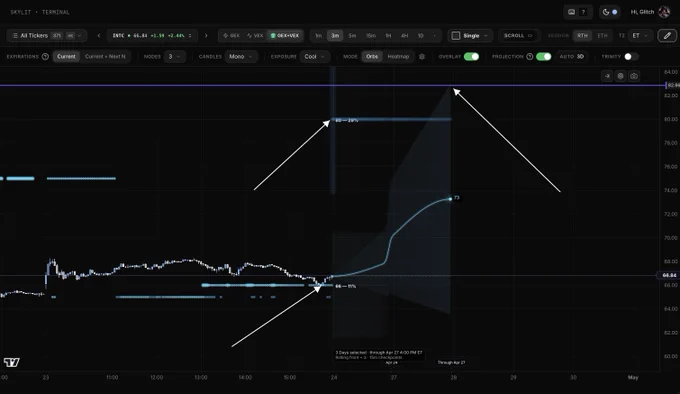680x394 pixels.
Task: Select the RTH session
Action: point(582,36)
